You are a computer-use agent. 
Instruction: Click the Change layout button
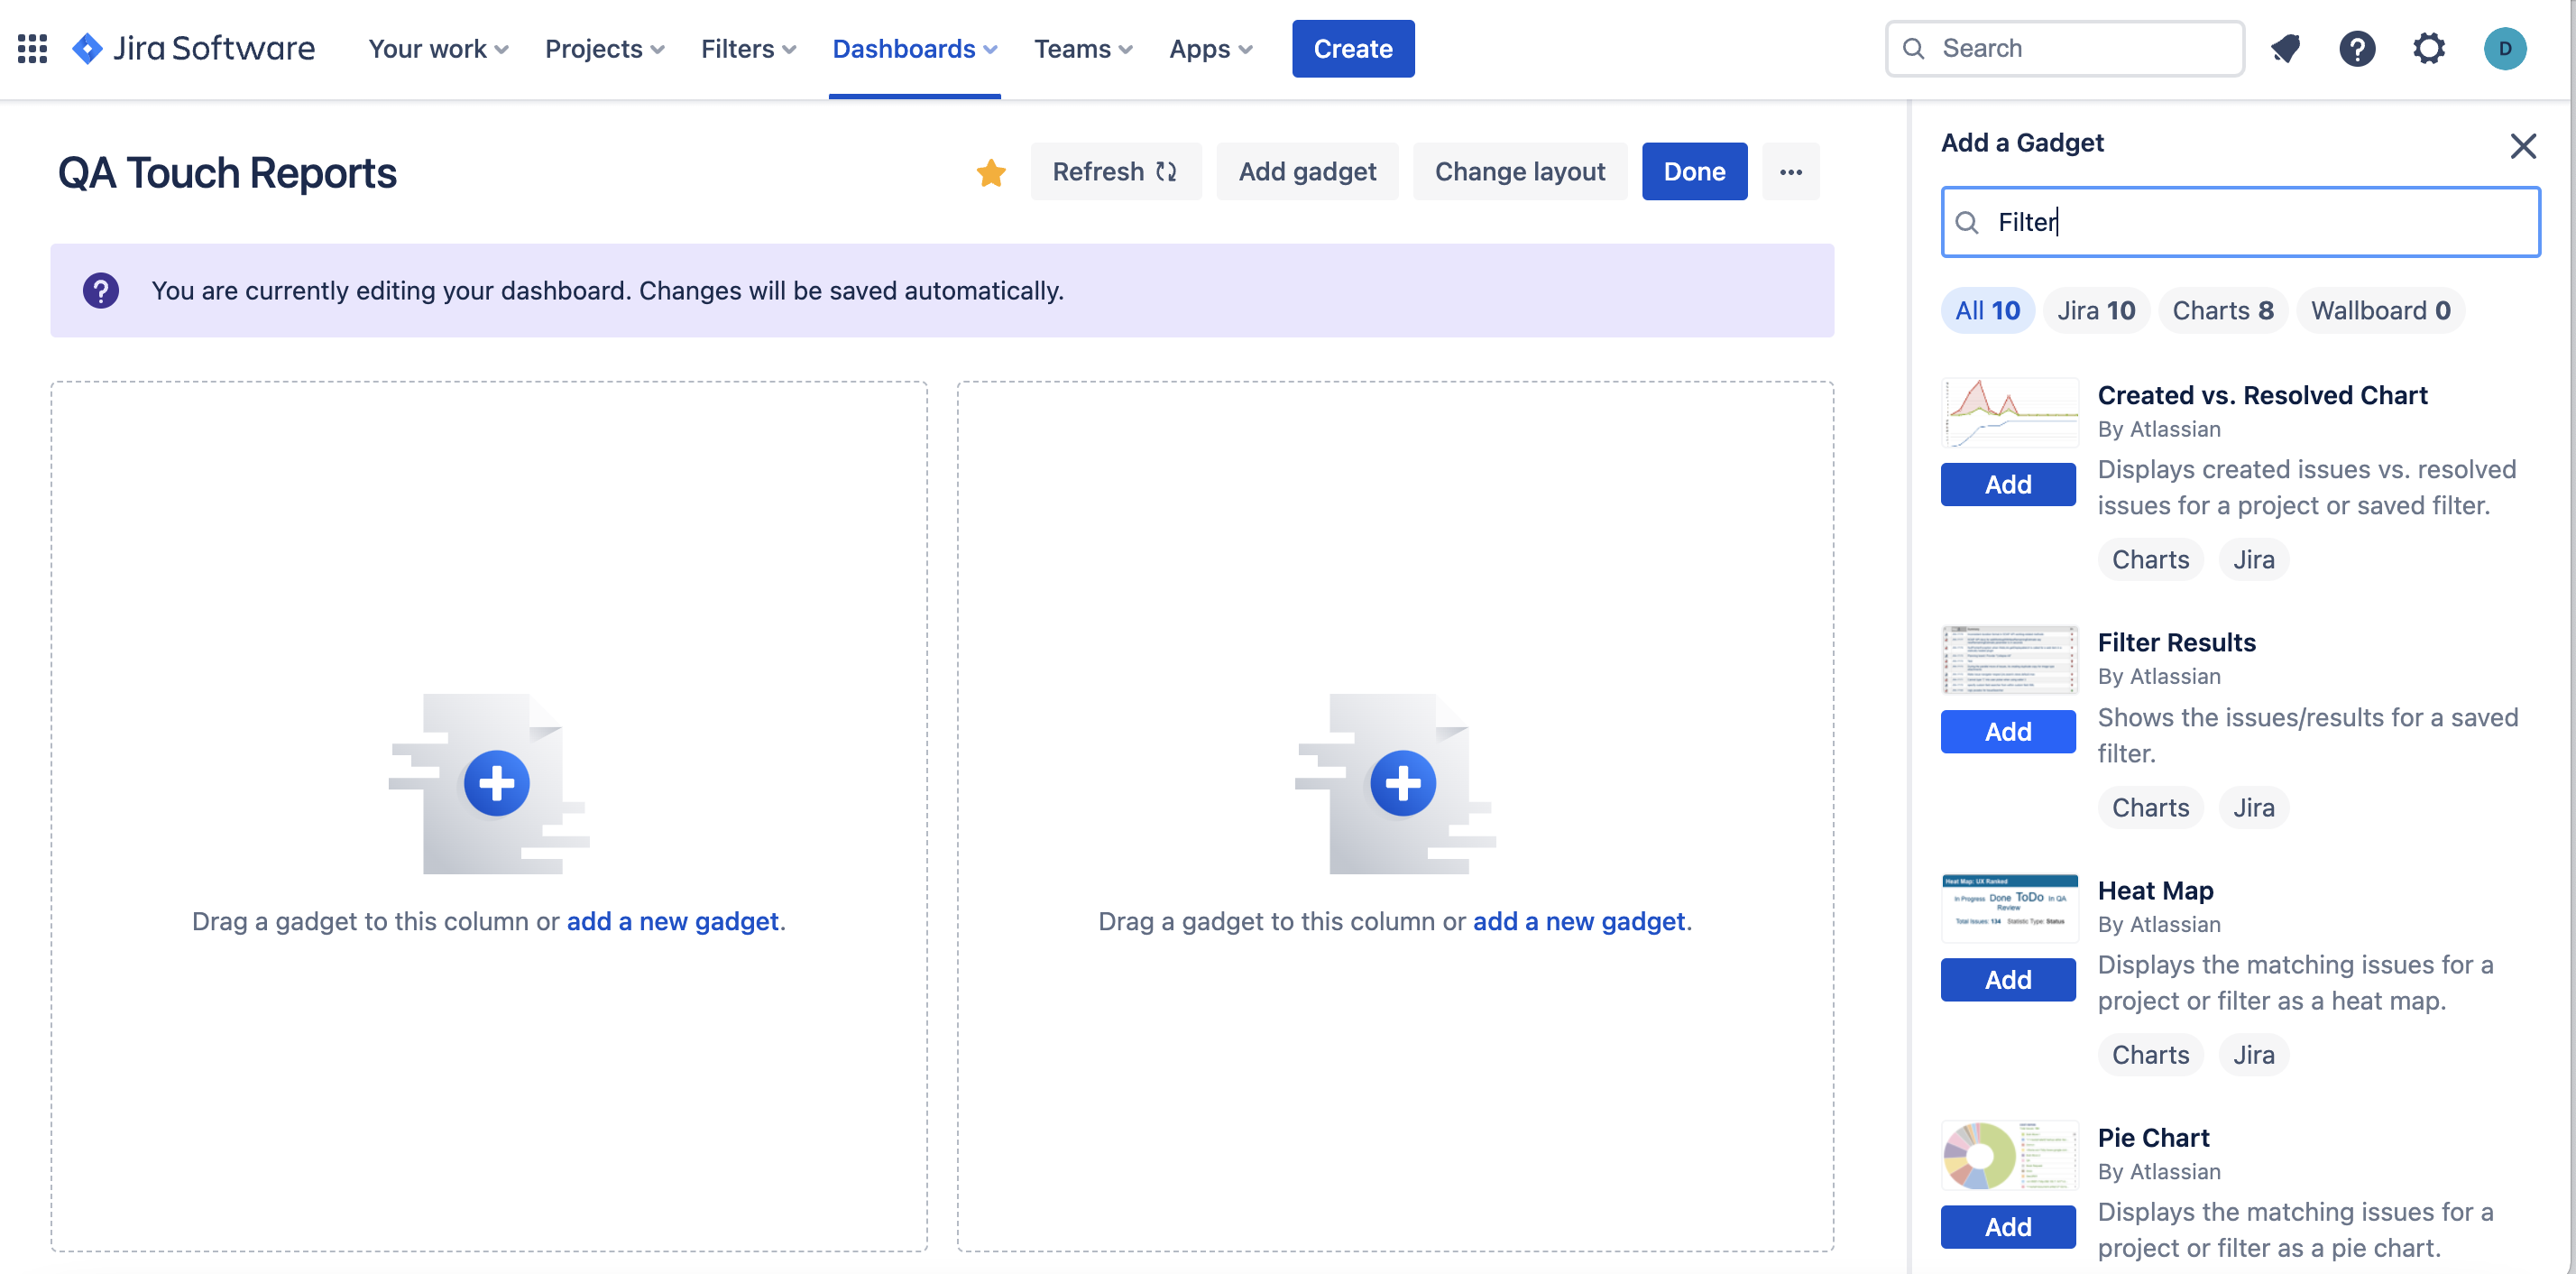1520,172
